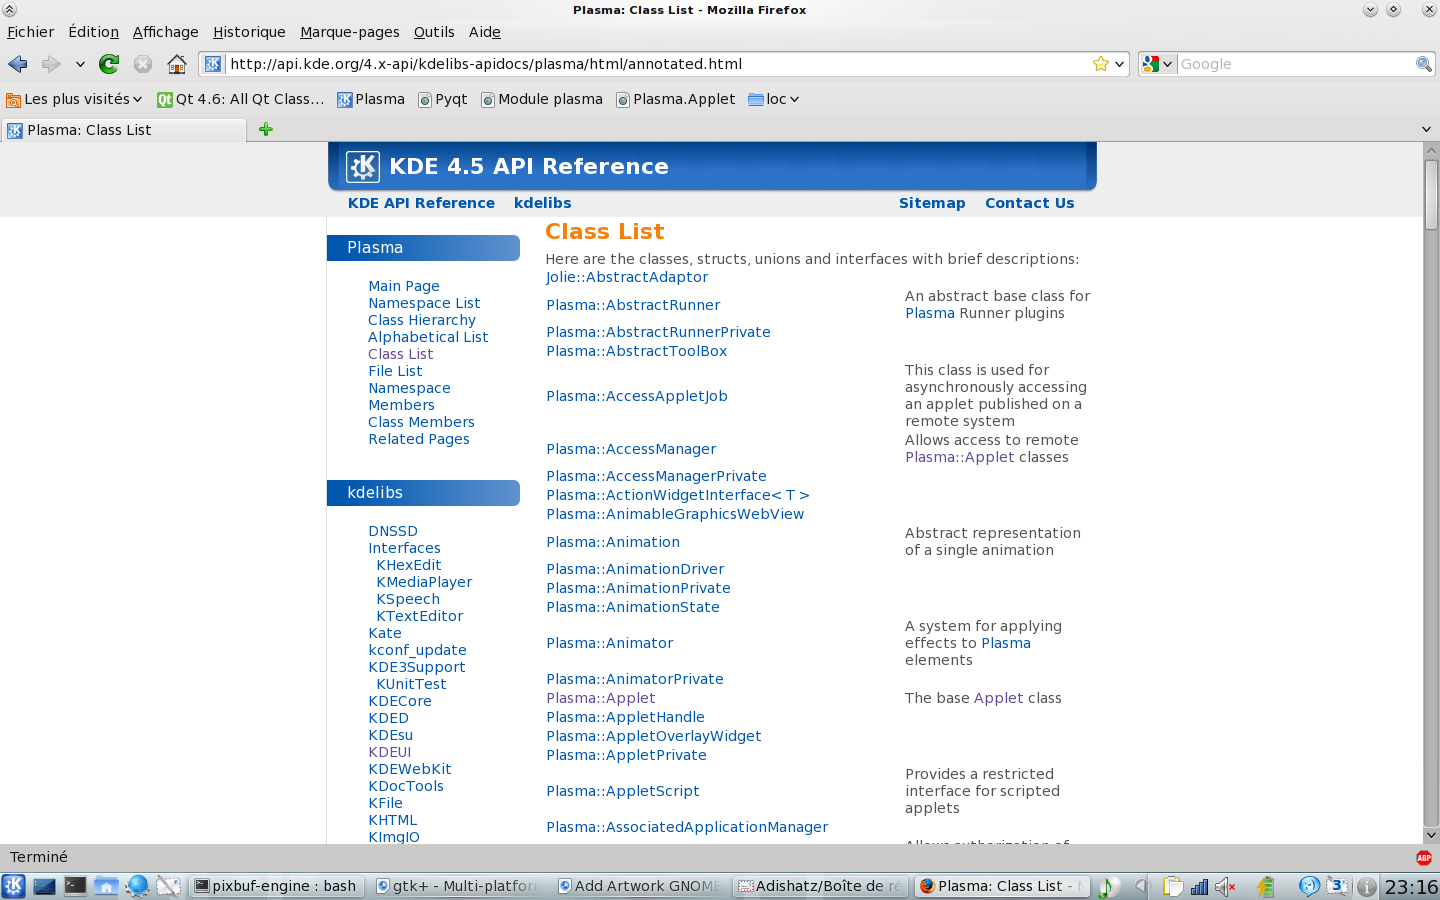1440x900 pixels.
Task: Open Plasma::AssociatedApplicationManager class link
Action: pyautogui.click(x=687, y=827)
